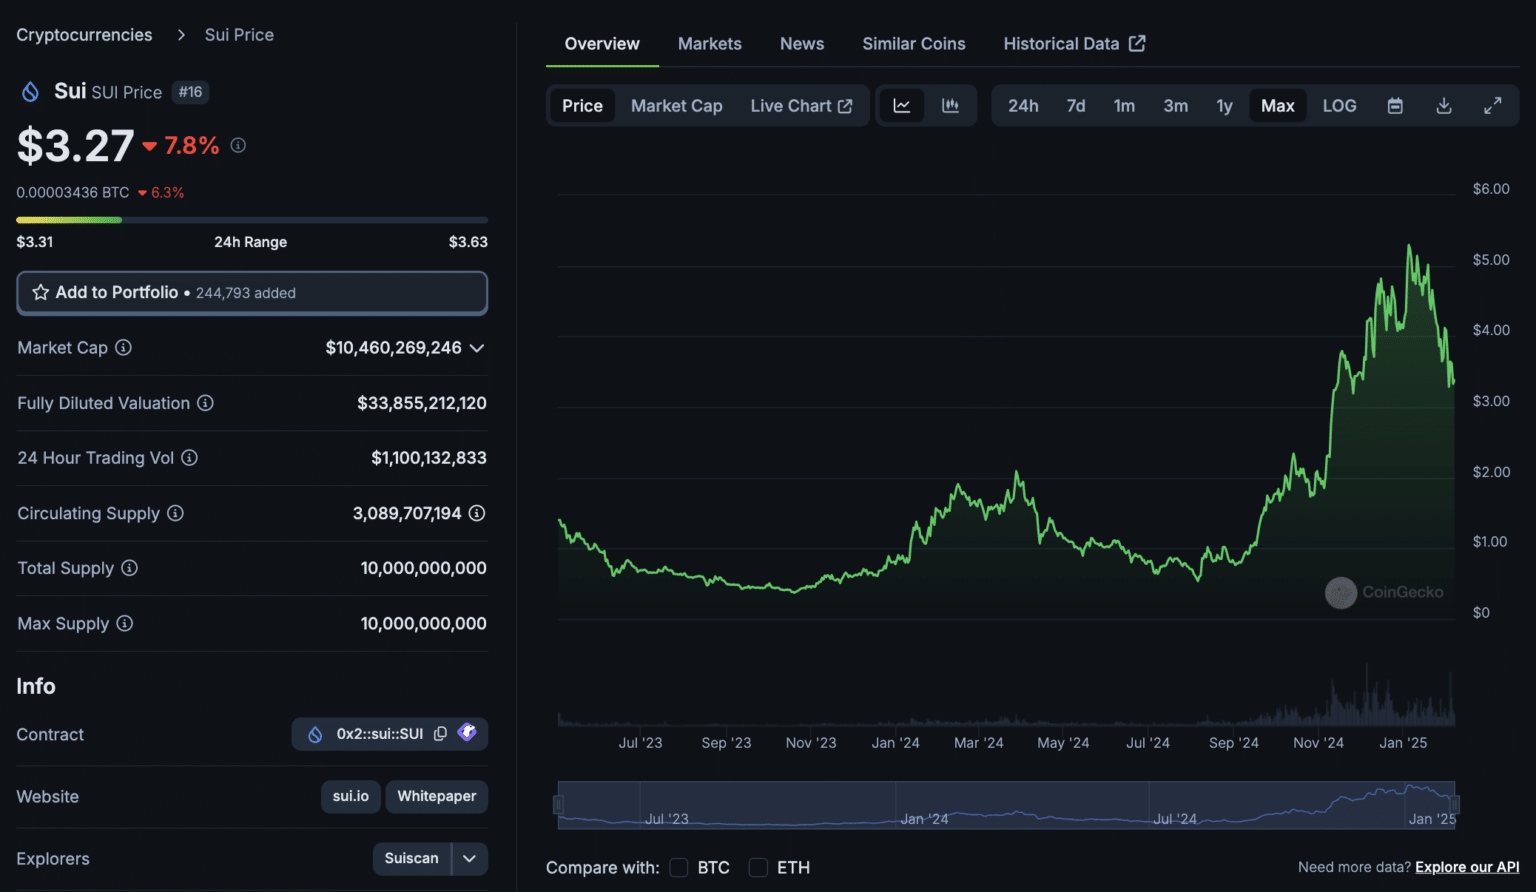1536x892 pixels.
Task: Select the line chart view icon
Action: pyautogui.click(x=901, y=105)
